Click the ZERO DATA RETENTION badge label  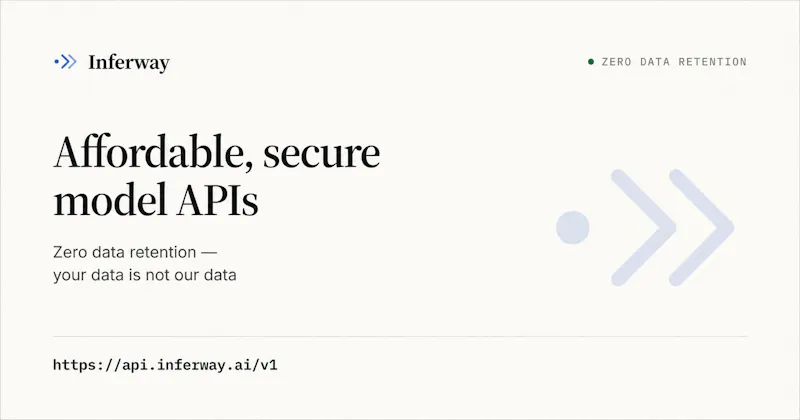coord(674,62)
